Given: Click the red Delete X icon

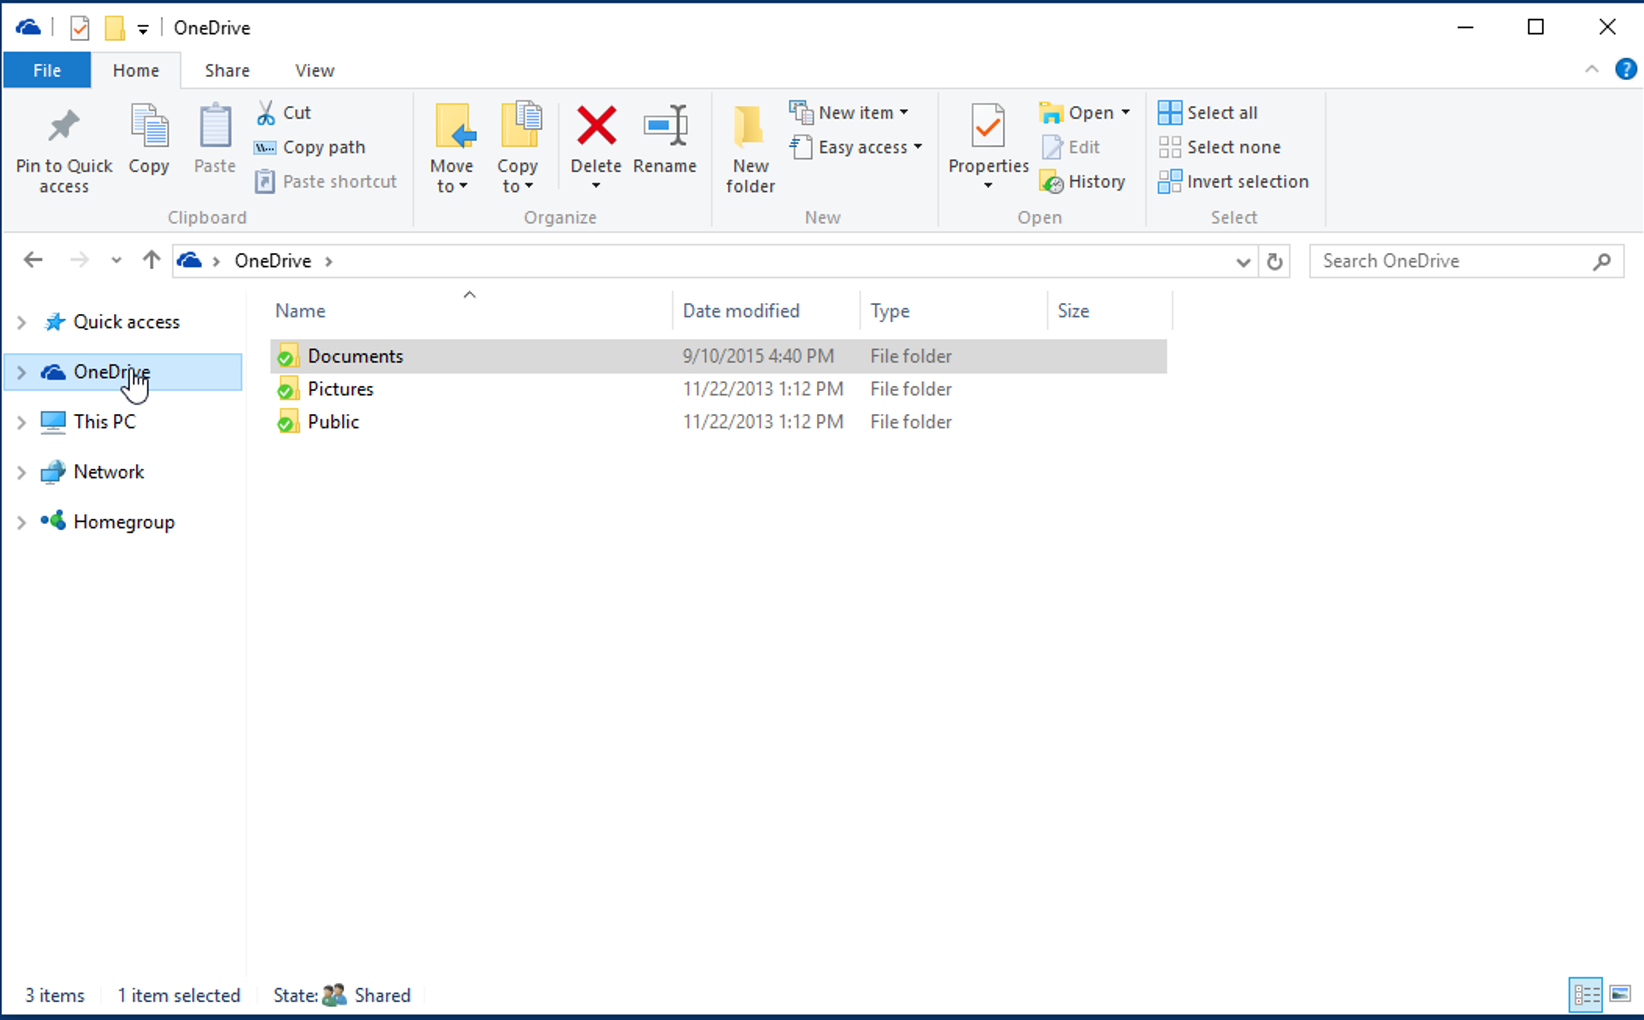Looking at the screenshot, I should [x=596, y=127].
